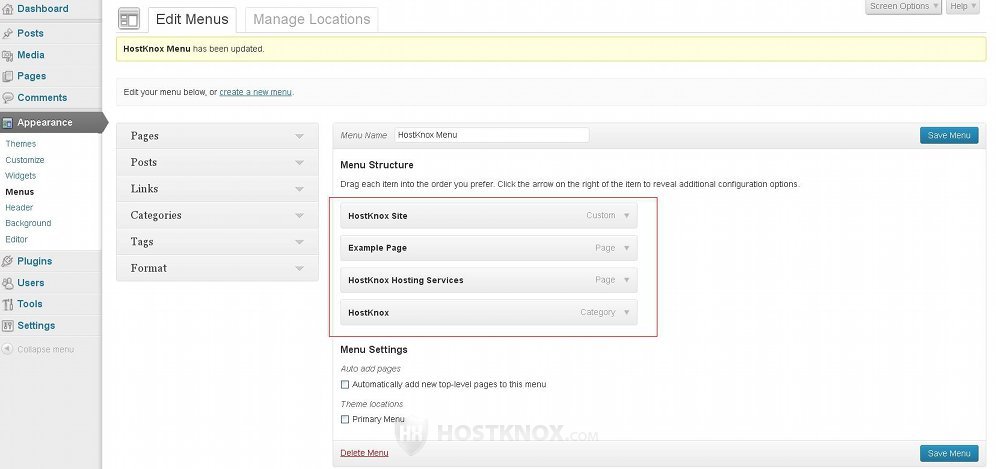Click the menus screen icon beside Edit Menus
Screen dimensions: 996x469
(129, 19)
